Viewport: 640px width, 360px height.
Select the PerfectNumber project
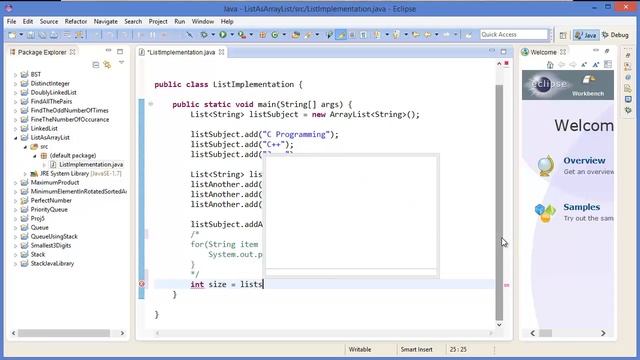pos(51,200)
